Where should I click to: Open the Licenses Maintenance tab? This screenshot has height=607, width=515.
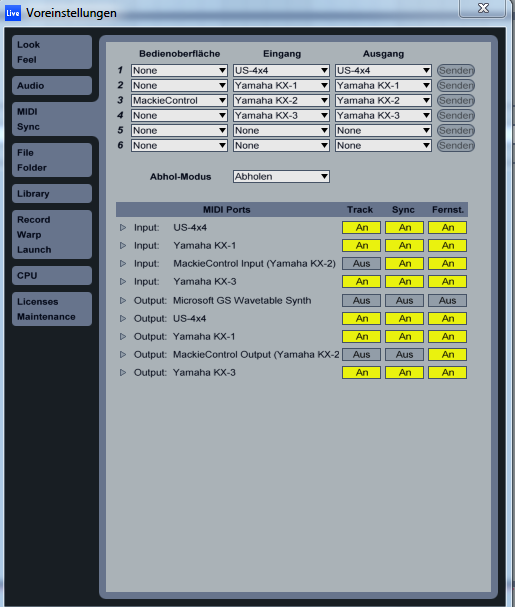(x=52, y=309)
